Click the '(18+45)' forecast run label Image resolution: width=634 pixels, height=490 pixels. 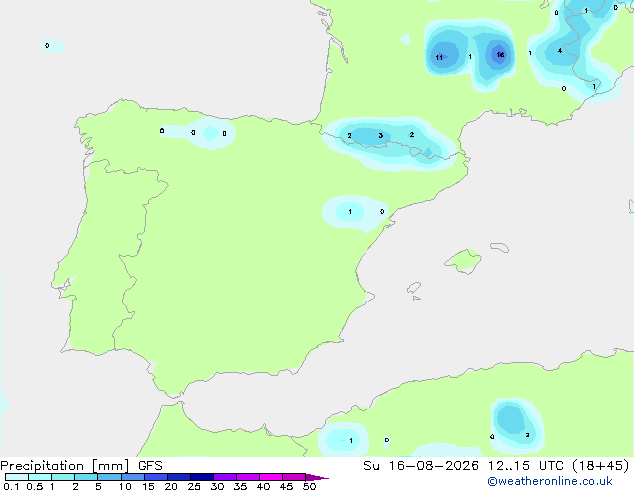pos(601,466)
